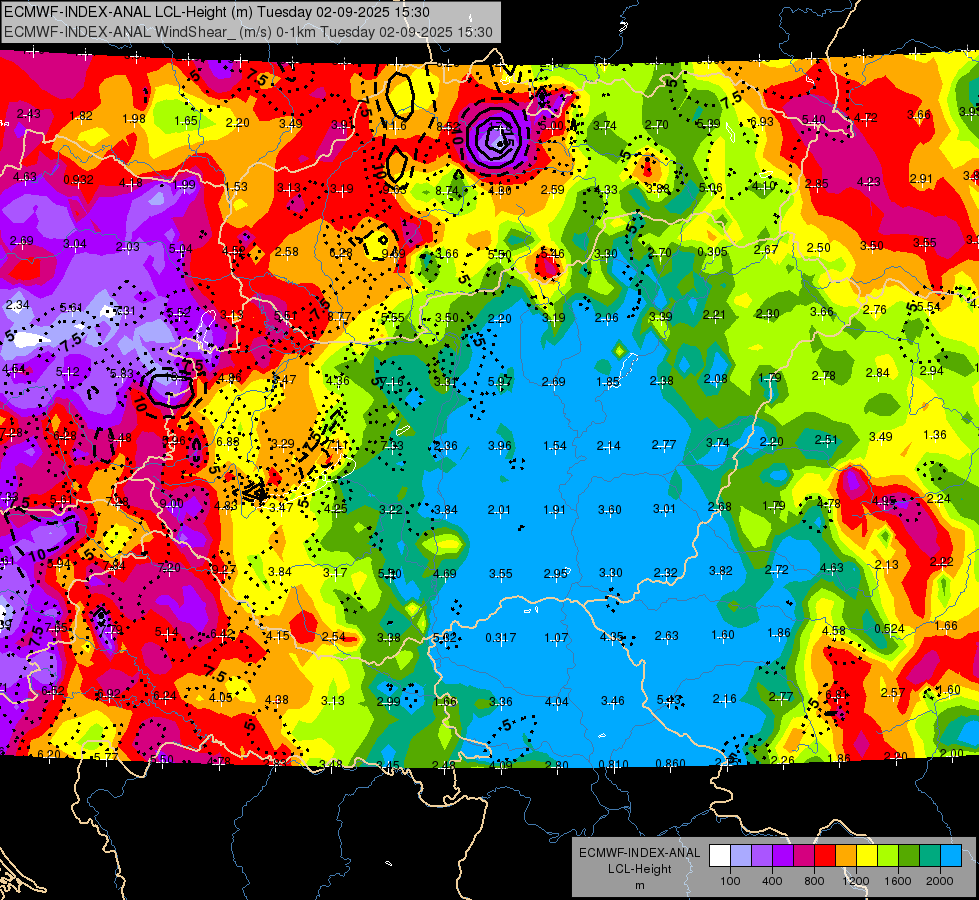Select the red legend color swatch

click(x=825, y=855)
